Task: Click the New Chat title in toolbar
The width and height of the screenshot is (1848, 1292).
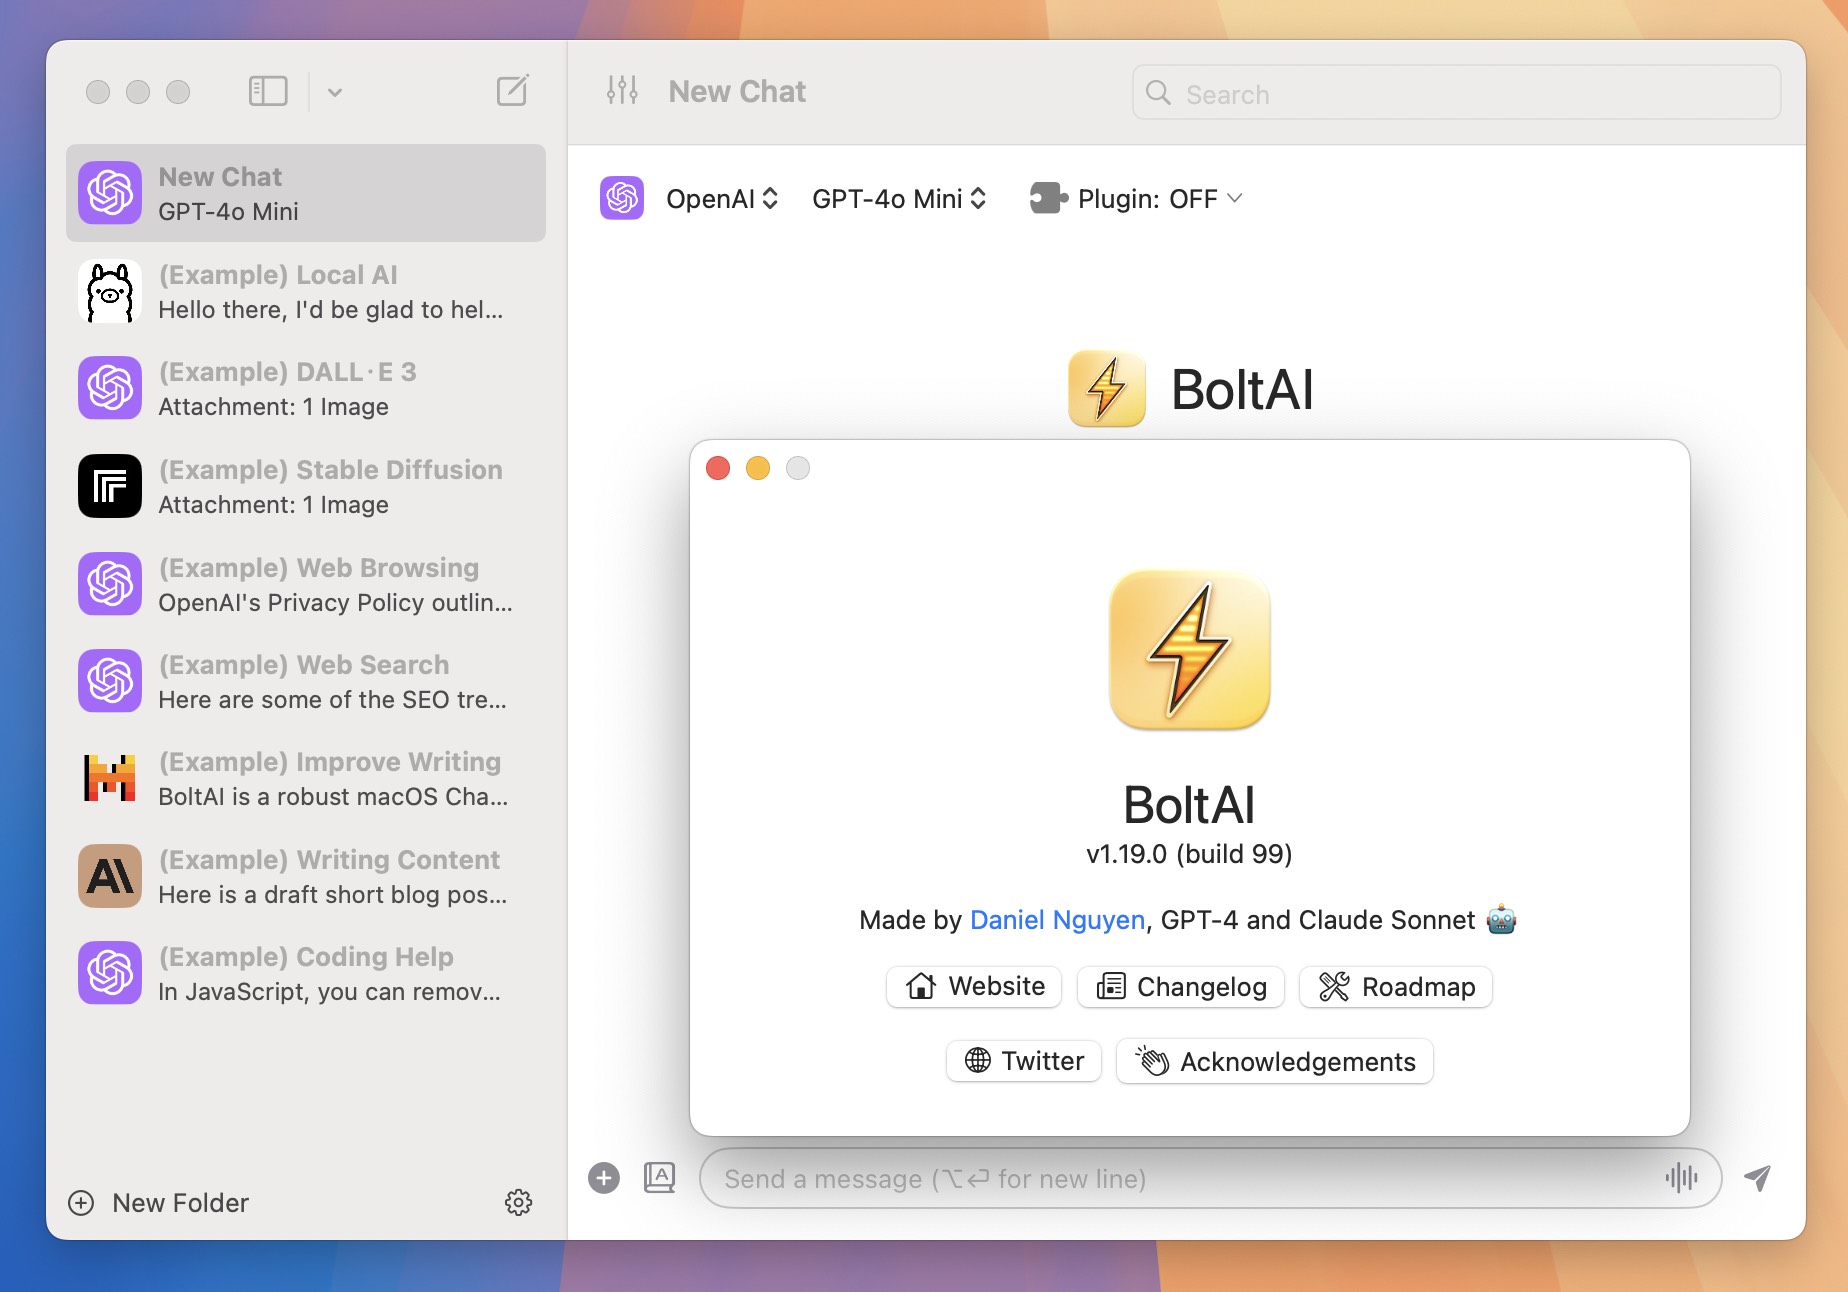Action: pos(737,92)
